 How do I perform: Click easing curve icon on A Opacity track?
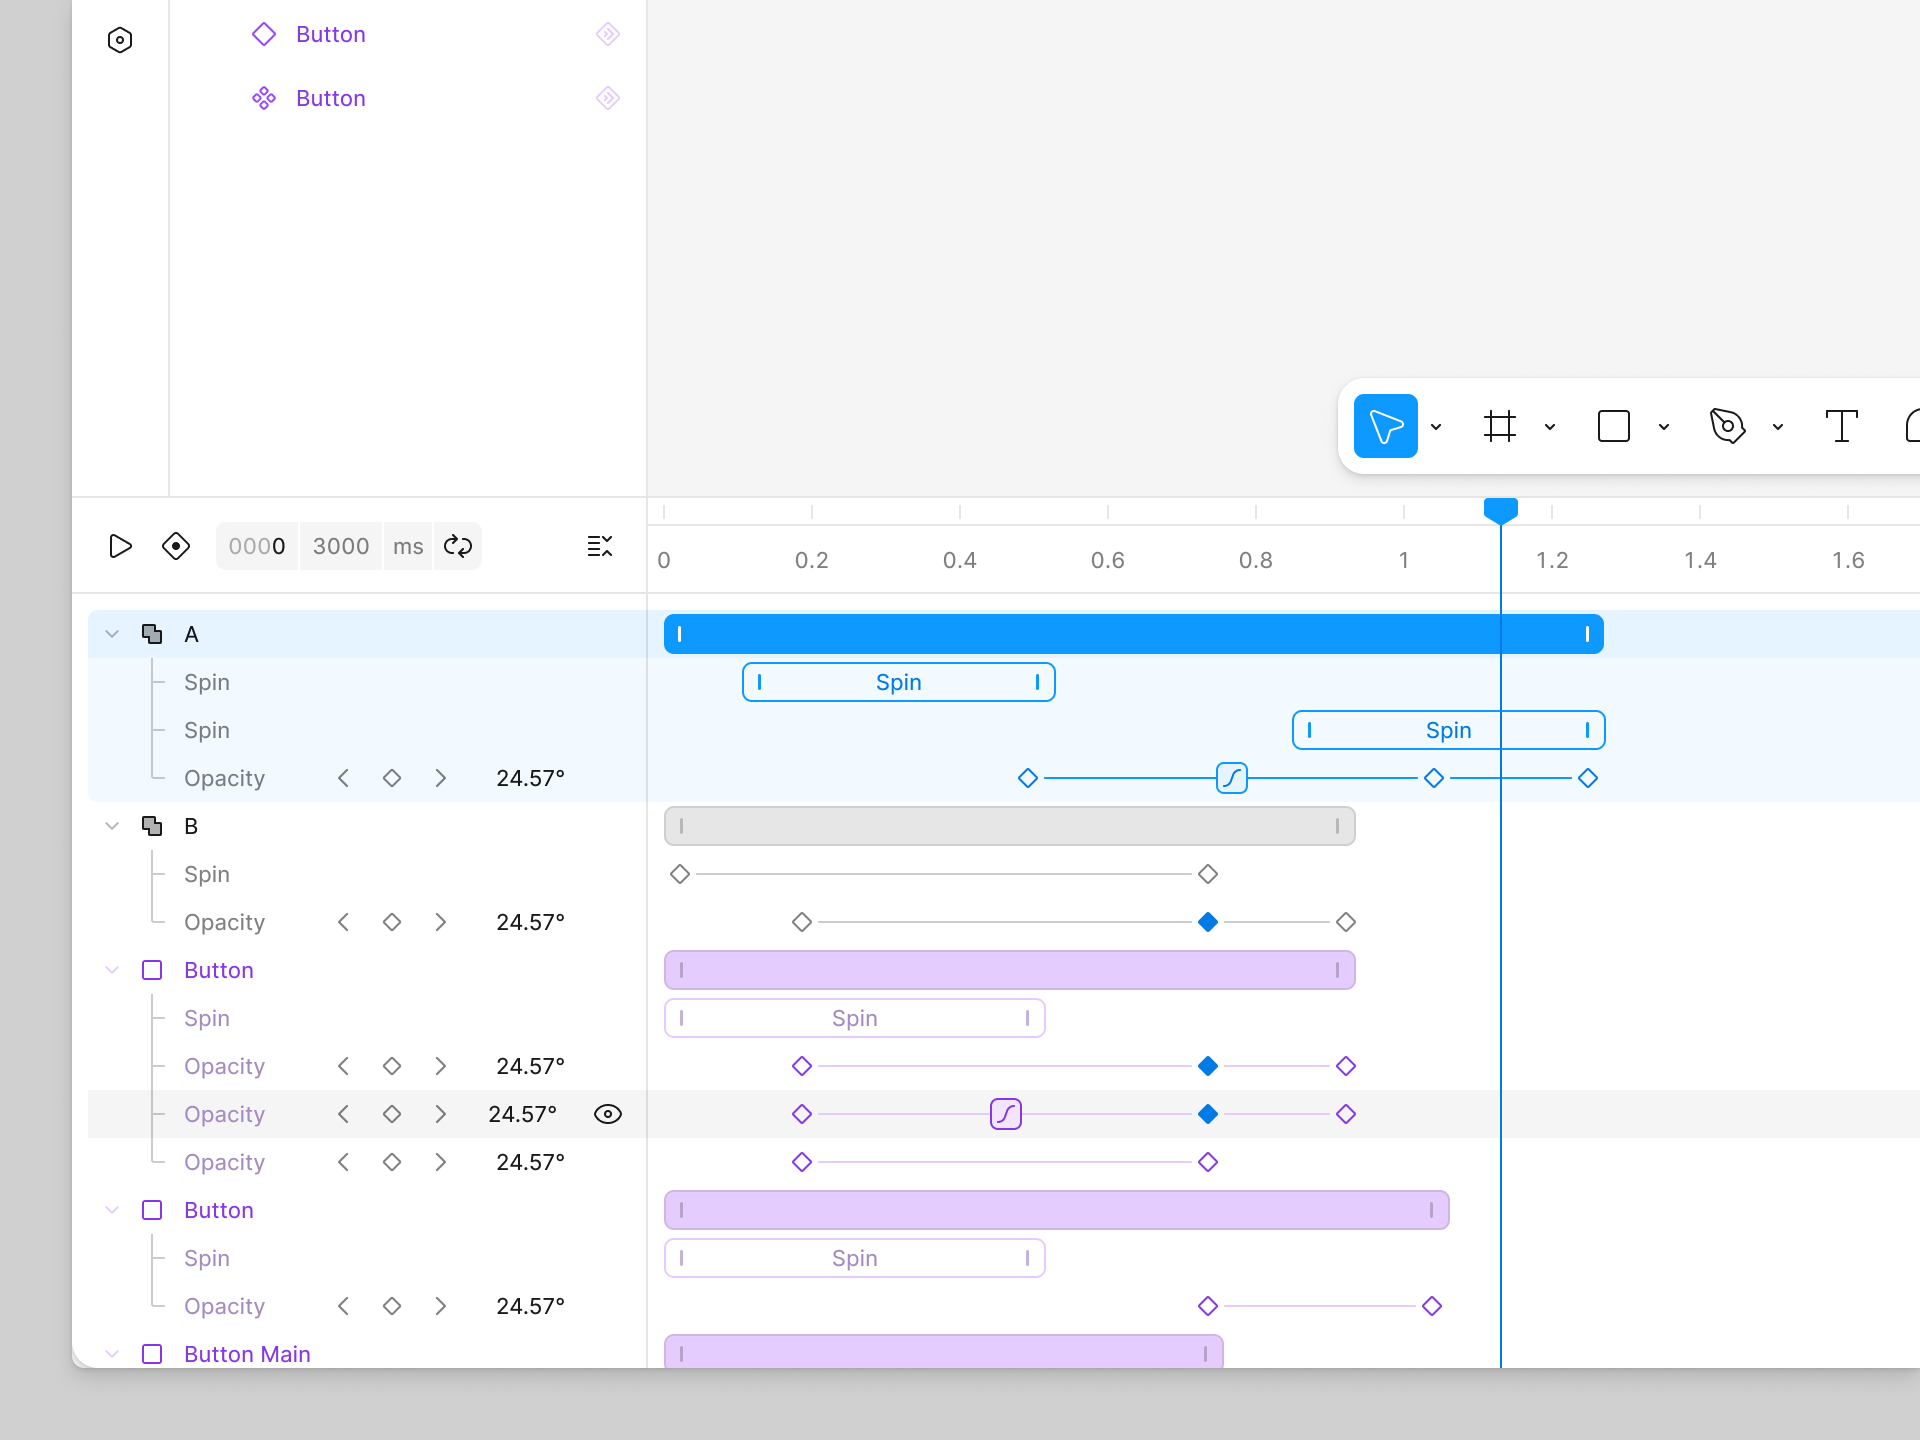tap(1232, 778)
